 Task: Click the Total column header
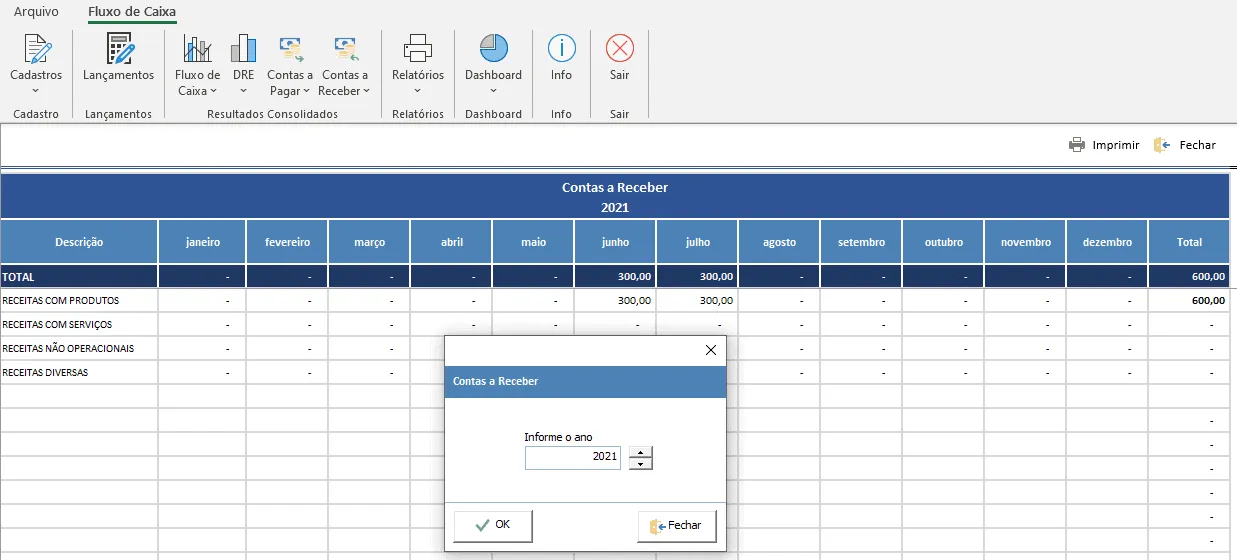coord(1189,242)
